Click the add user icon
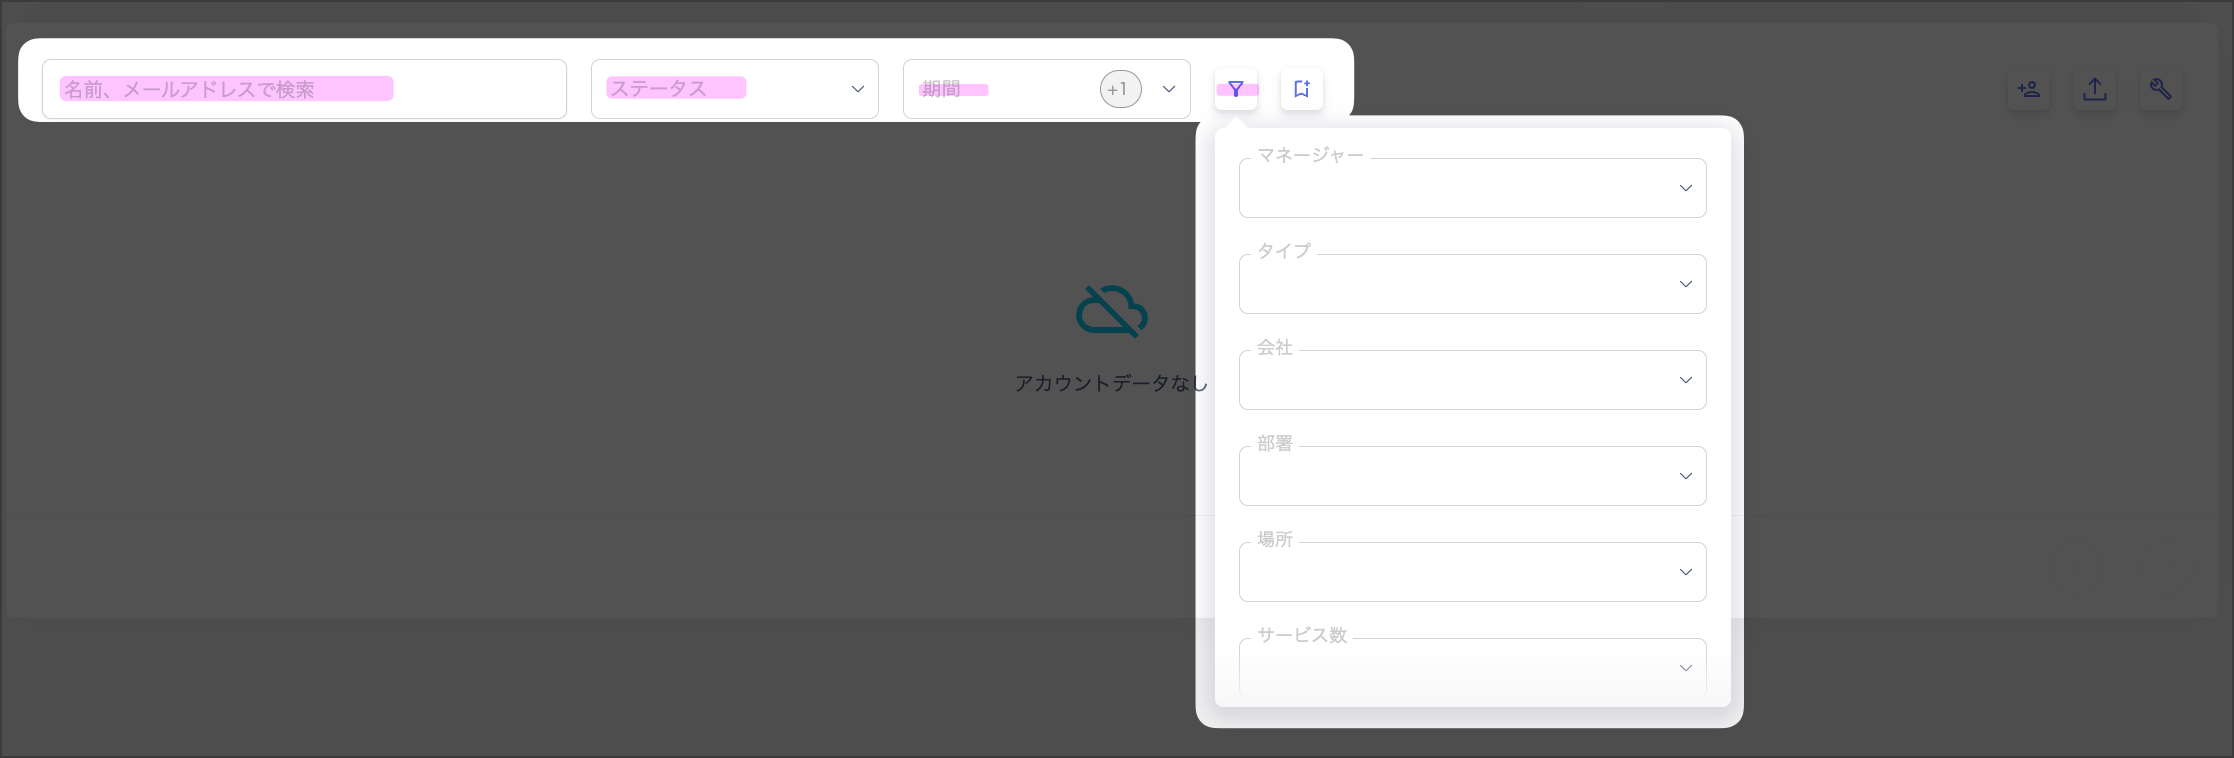2234x758 pixels. [2029, 89]
